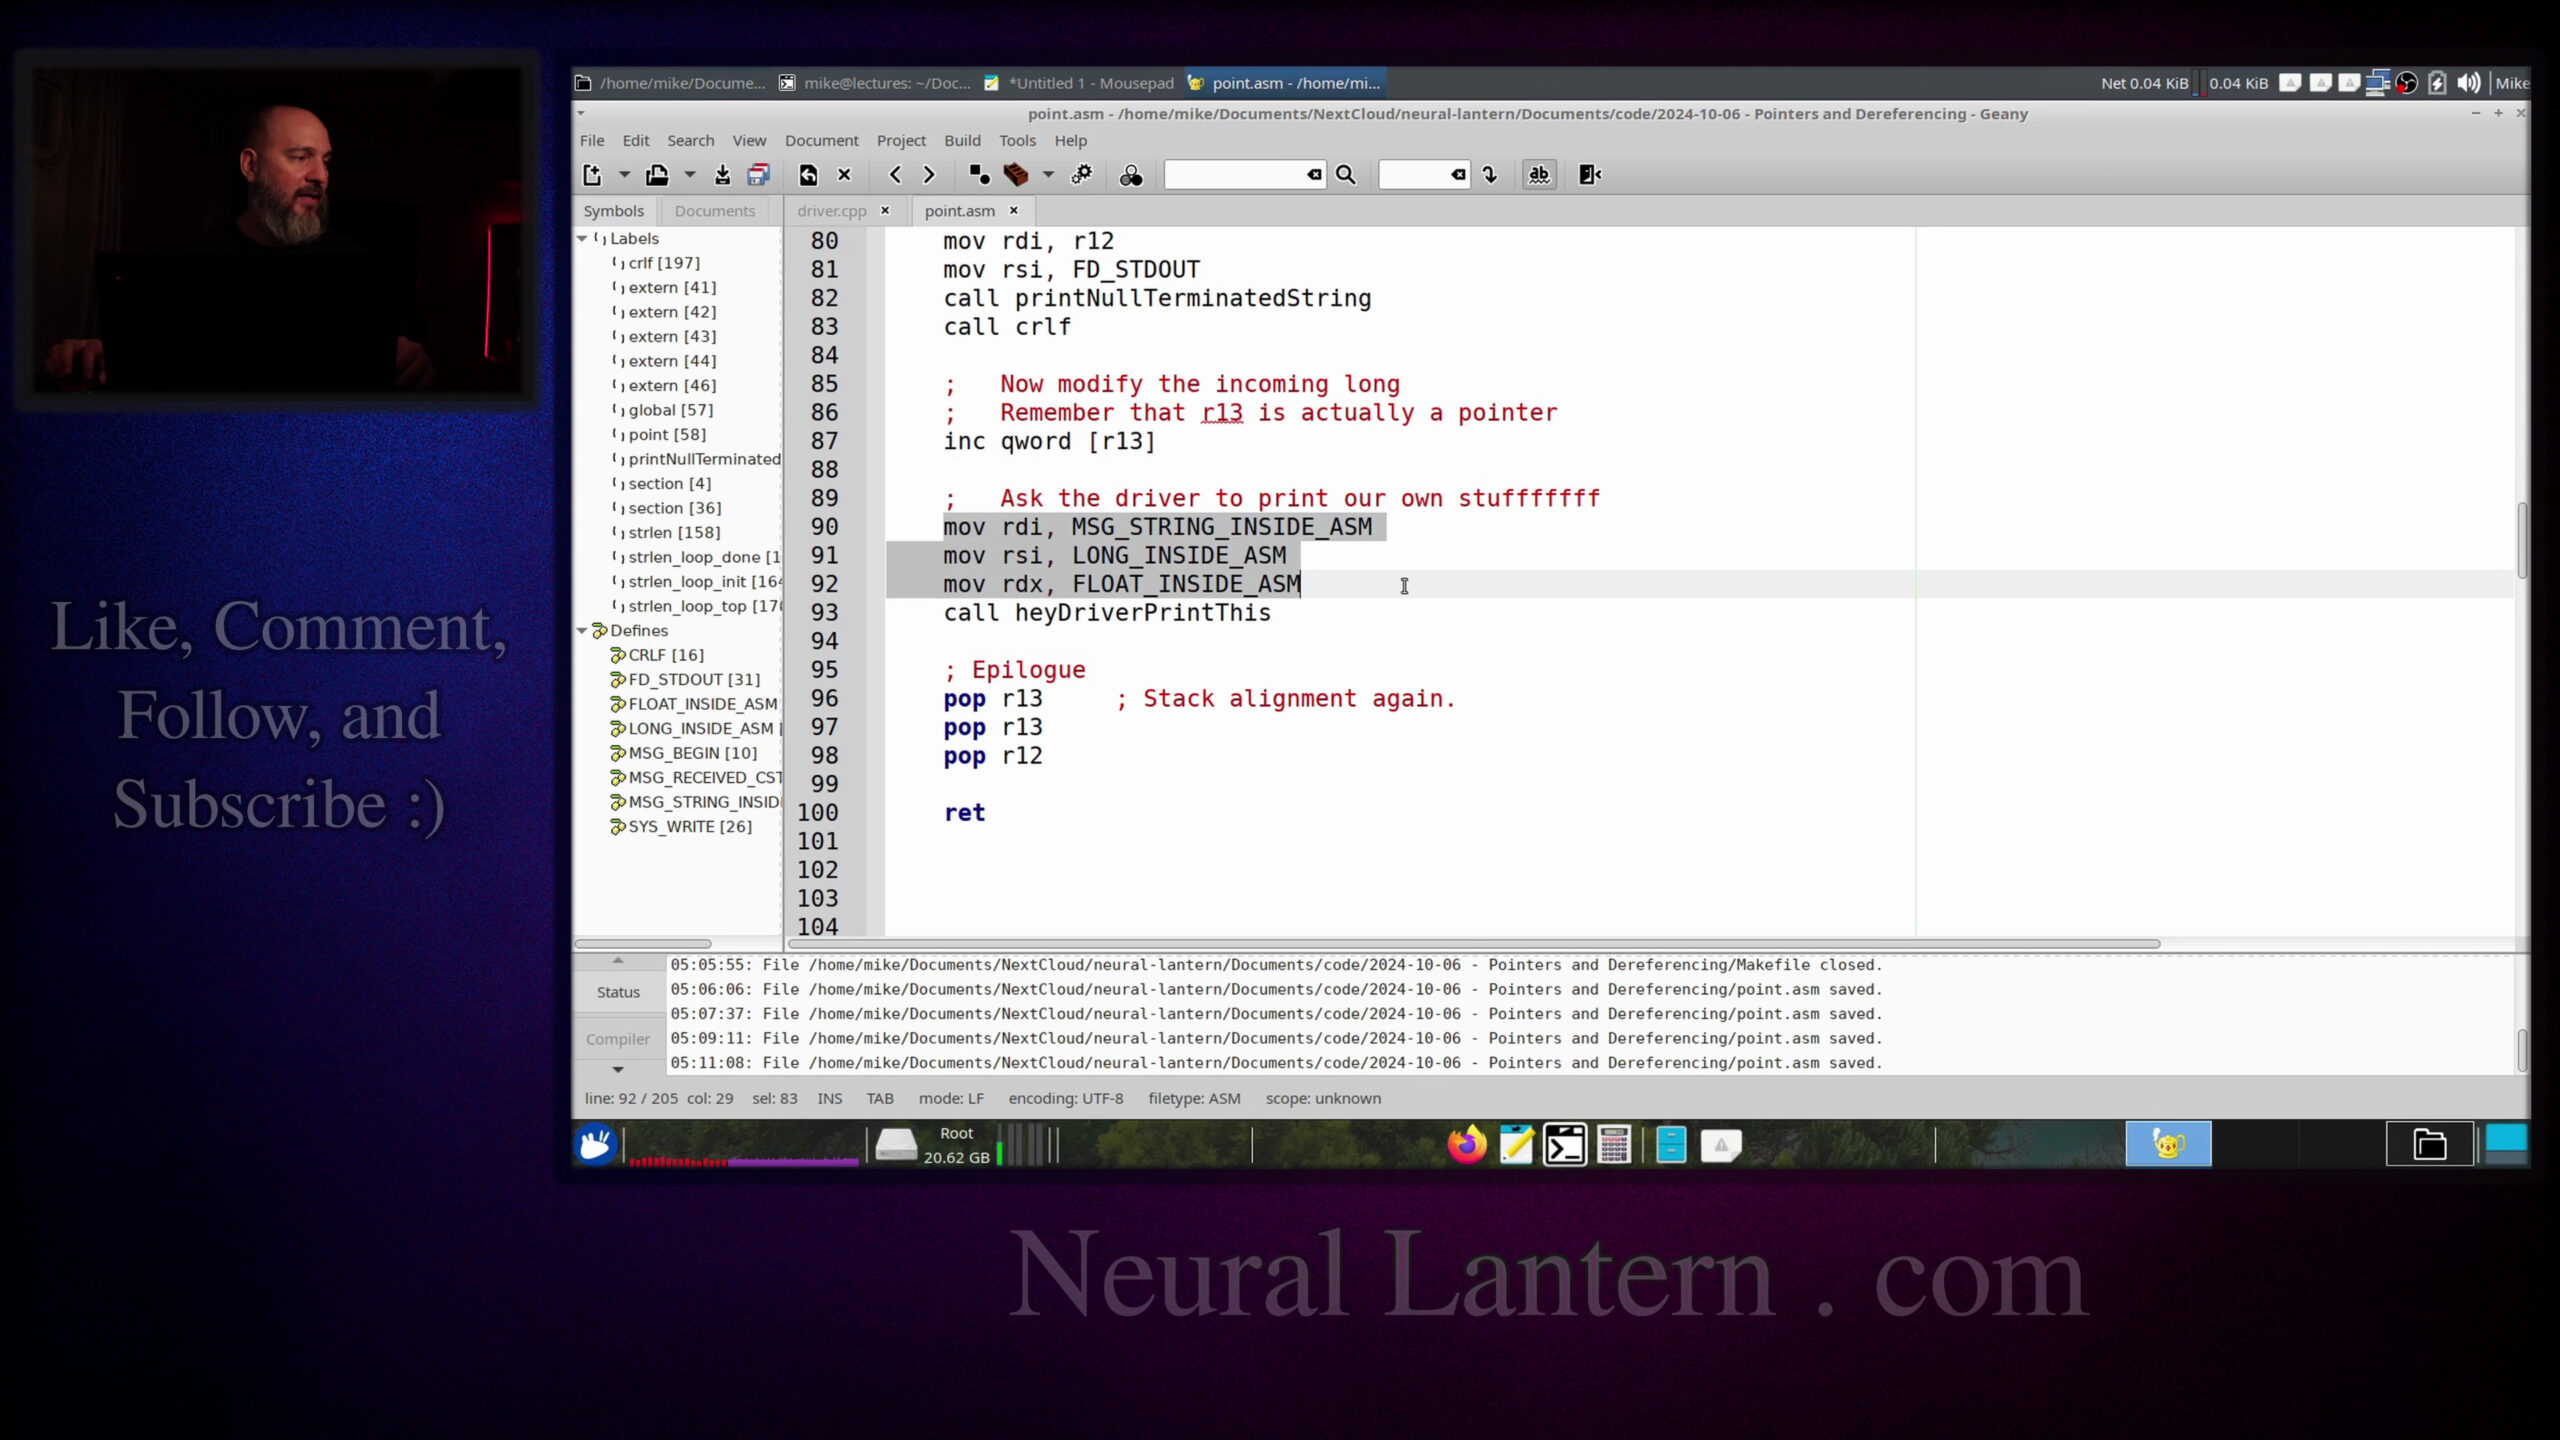Click the Save file toolbar icon
The width and height of the screenshot is (2560, 1440).
click(x=722, y=175)
